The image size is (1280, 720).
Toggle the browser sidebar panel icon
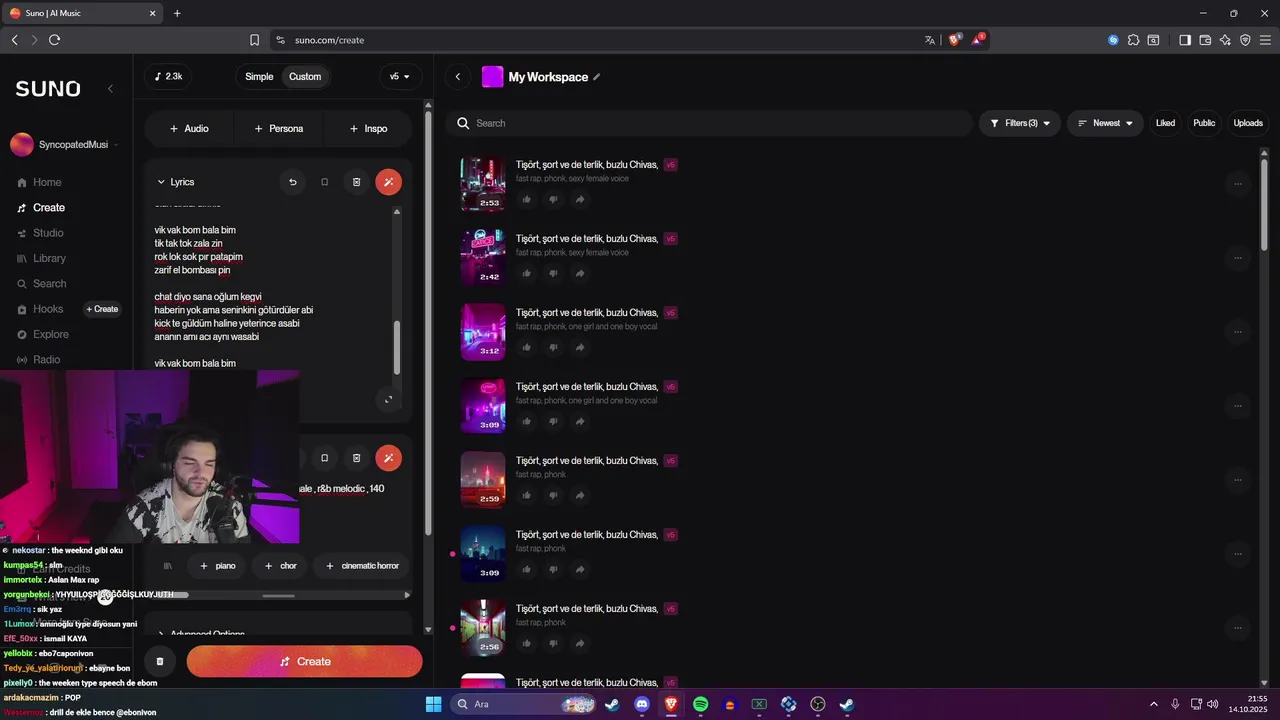click(x=1185, y=40)
